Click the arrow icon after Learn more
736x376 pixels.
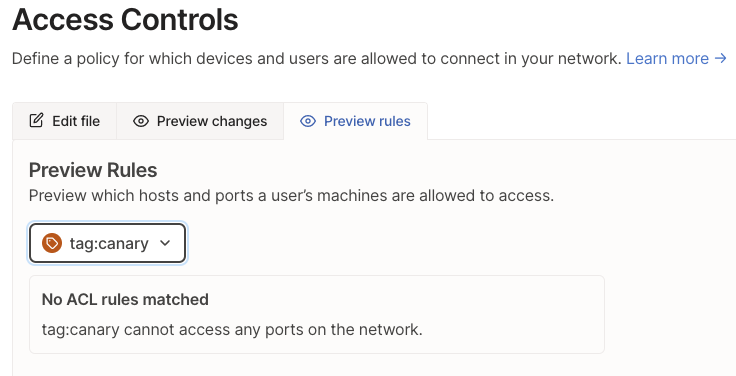click(x=721, y=59)
